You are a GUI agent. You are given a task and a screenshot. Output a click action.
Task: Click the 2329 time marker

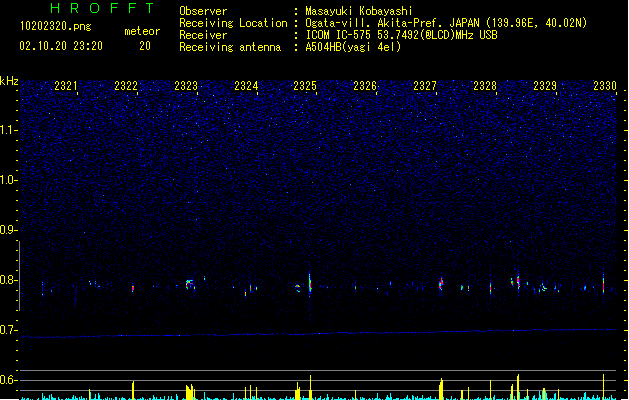click(x=545, y=86)
